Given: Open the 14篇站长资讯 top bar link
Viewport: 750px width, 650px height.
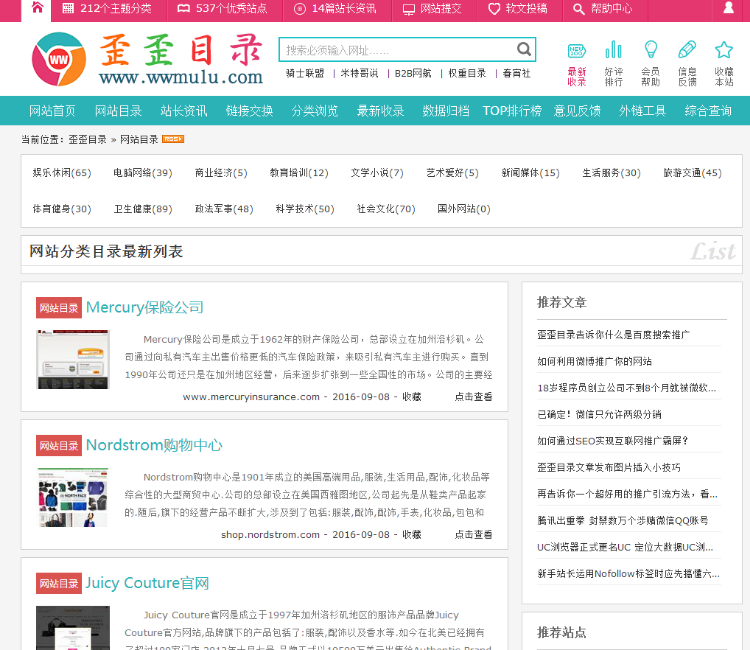Looking at the screenshot, I should click(335, 9).
